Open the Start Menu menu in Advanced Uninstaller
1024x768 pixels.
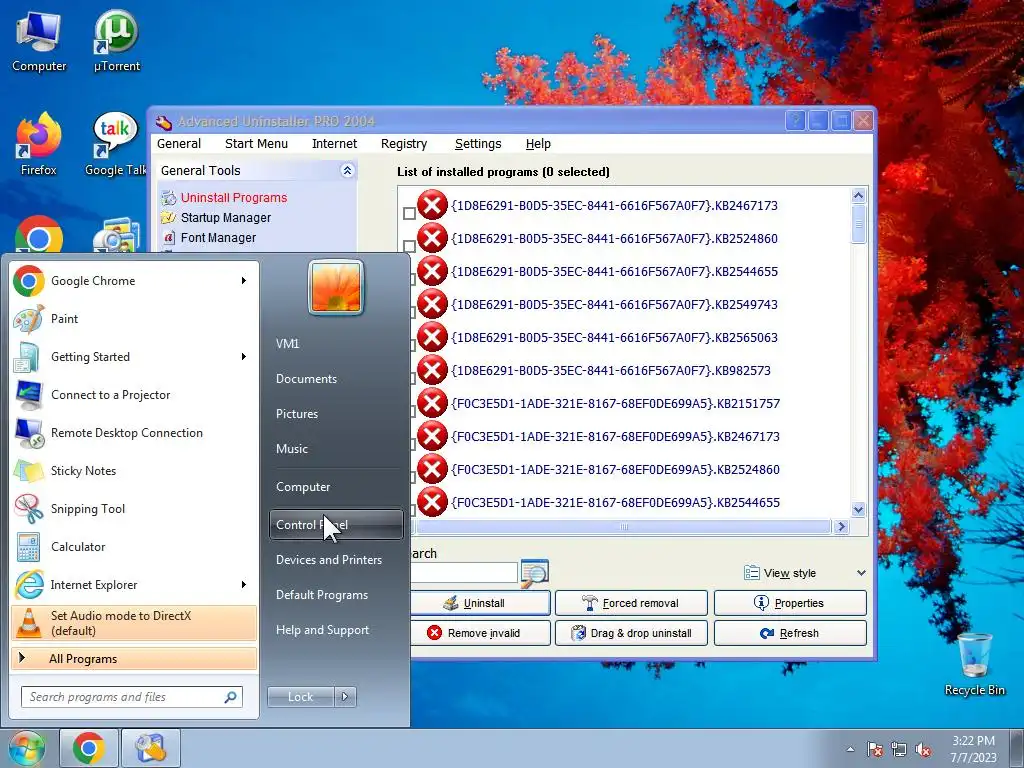click(x=256, y=144)
